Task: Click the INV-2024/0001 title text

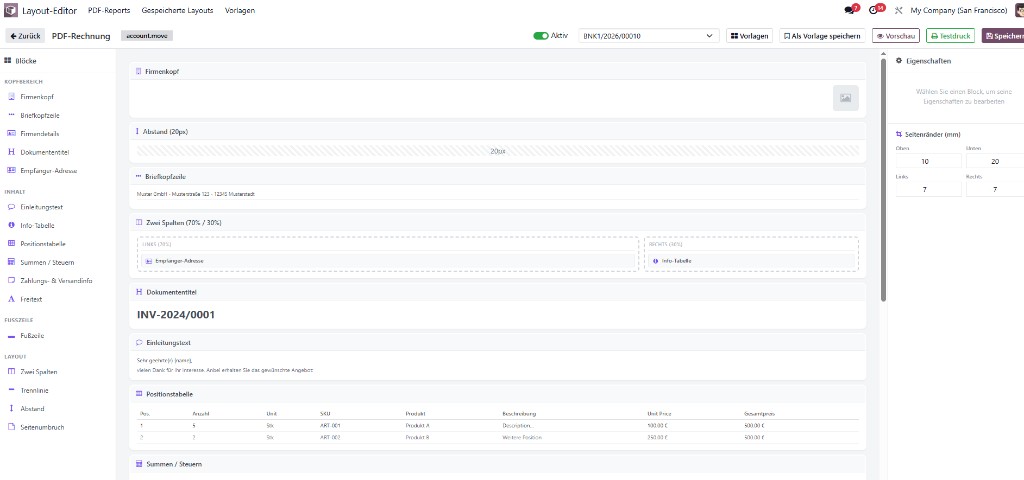Action: point(176,315)
